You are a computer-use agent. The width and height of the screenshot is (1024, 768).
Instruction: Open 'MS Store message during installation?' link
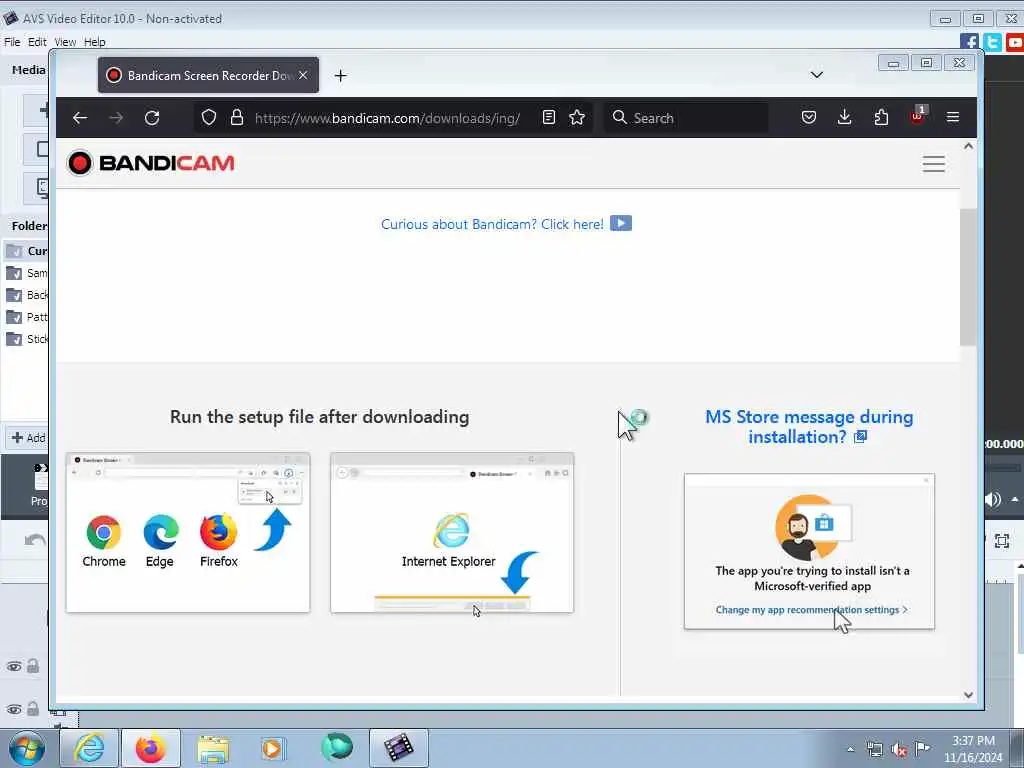point(809,426)
